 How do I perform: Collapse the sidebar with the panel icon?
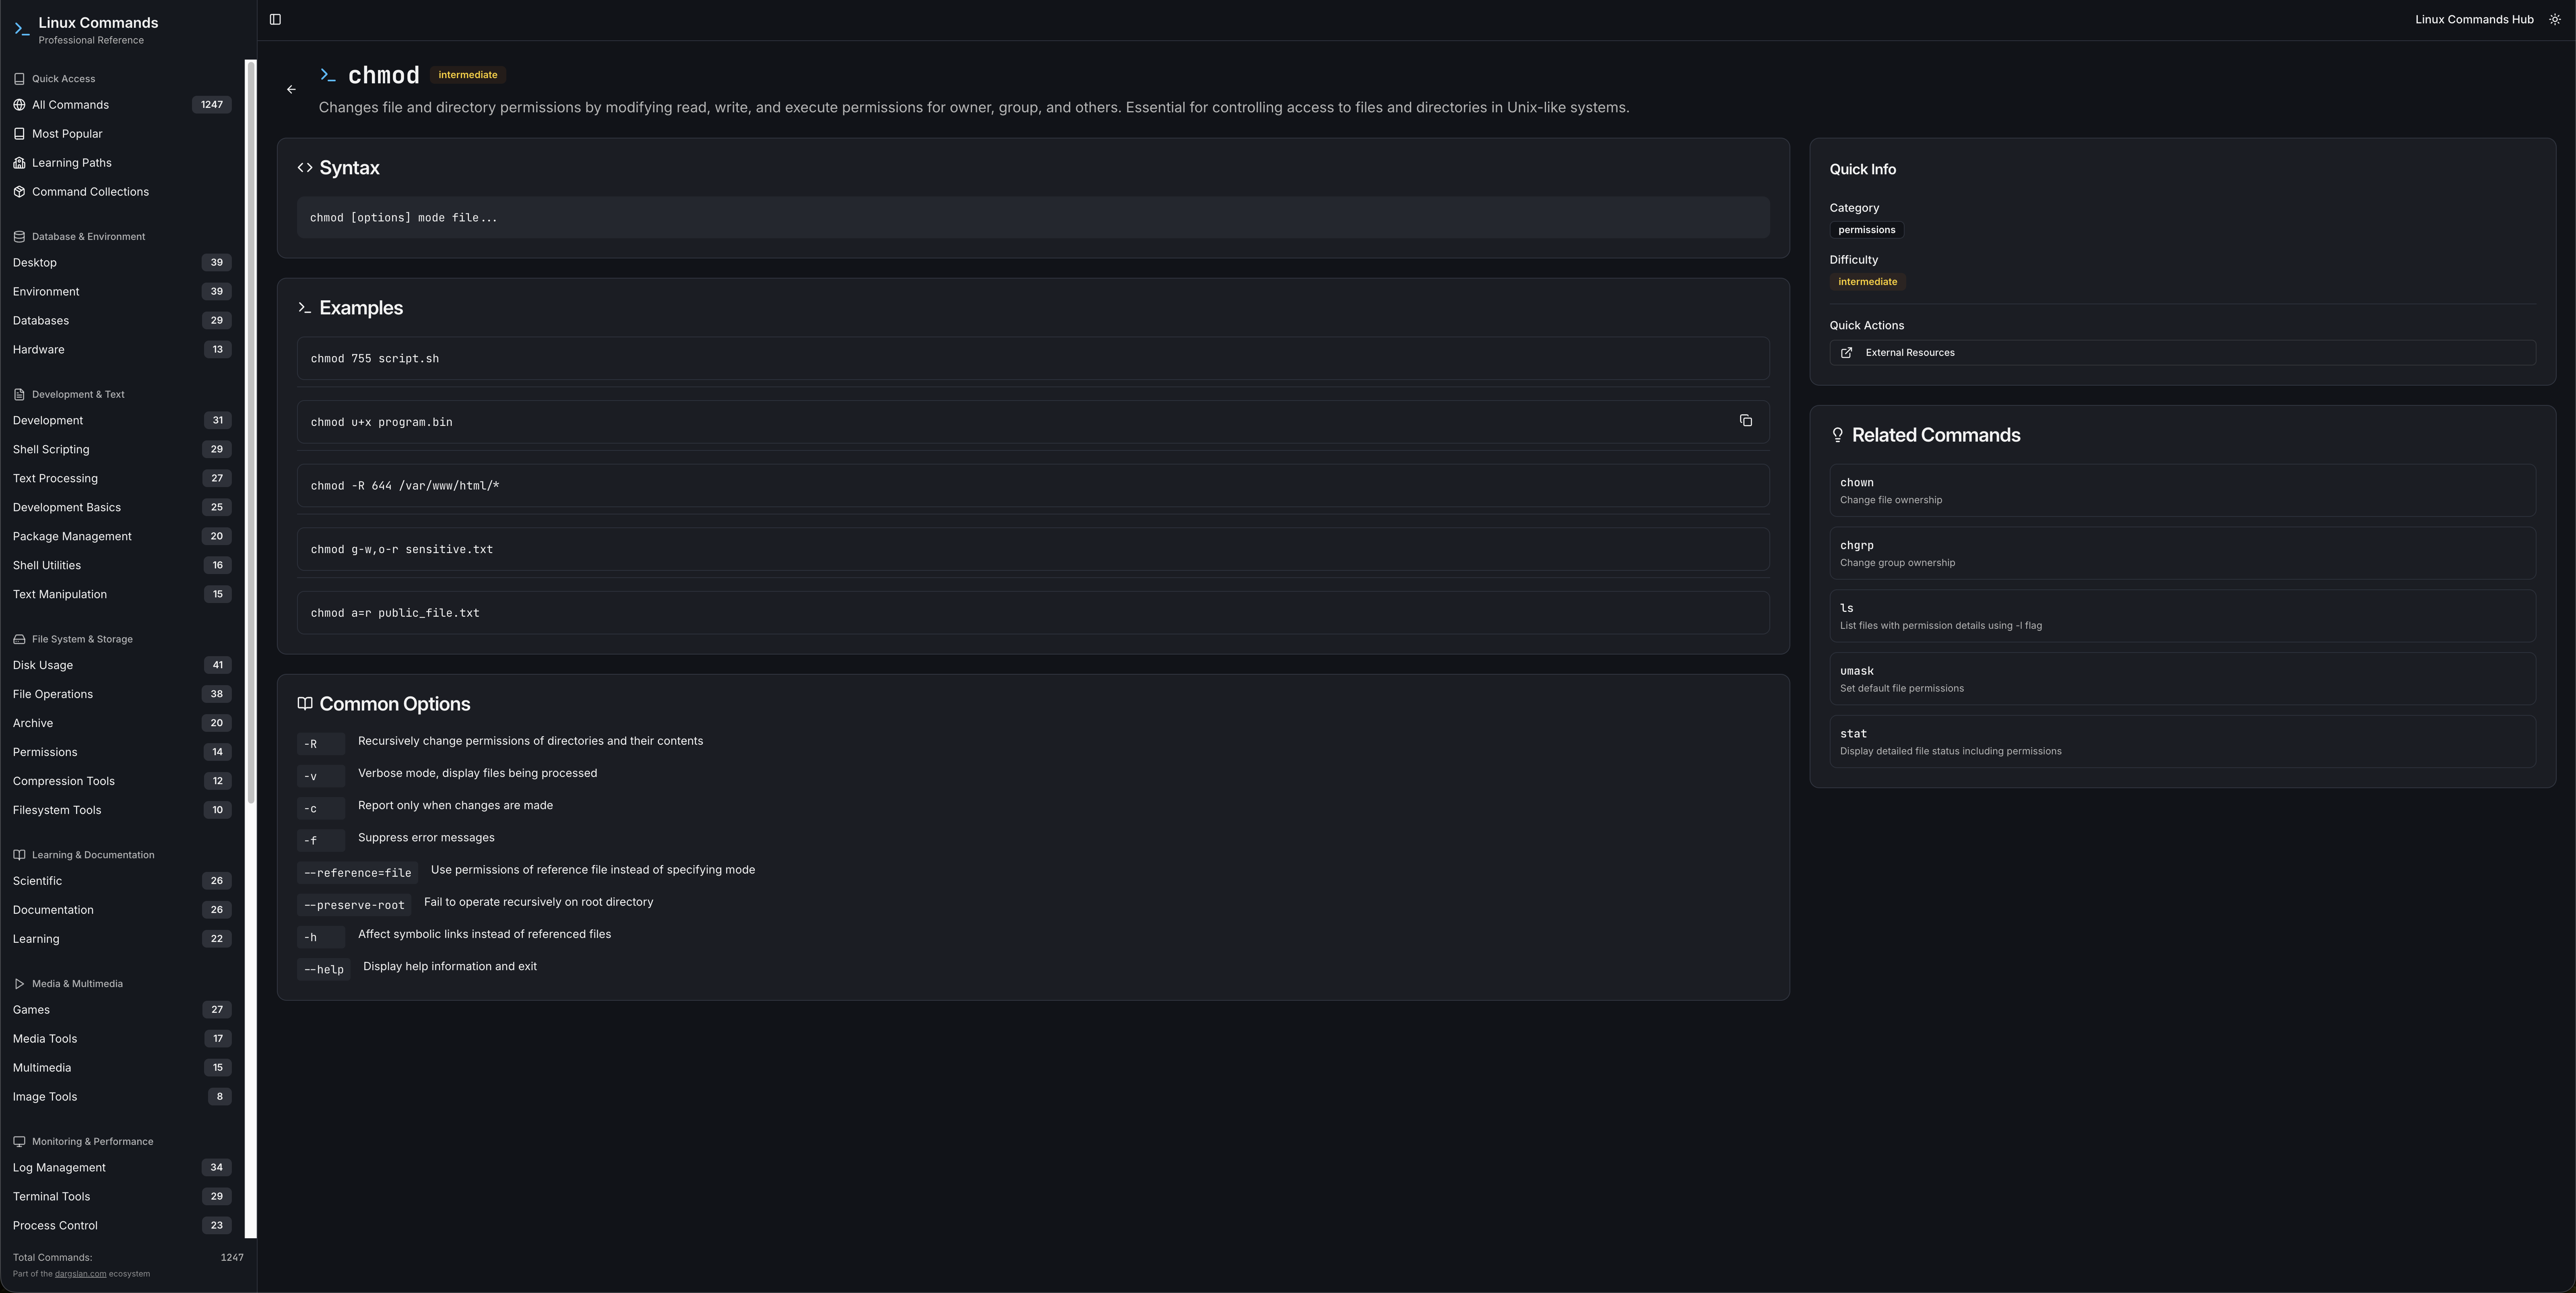pyautogui.click(x=275, y=19)
